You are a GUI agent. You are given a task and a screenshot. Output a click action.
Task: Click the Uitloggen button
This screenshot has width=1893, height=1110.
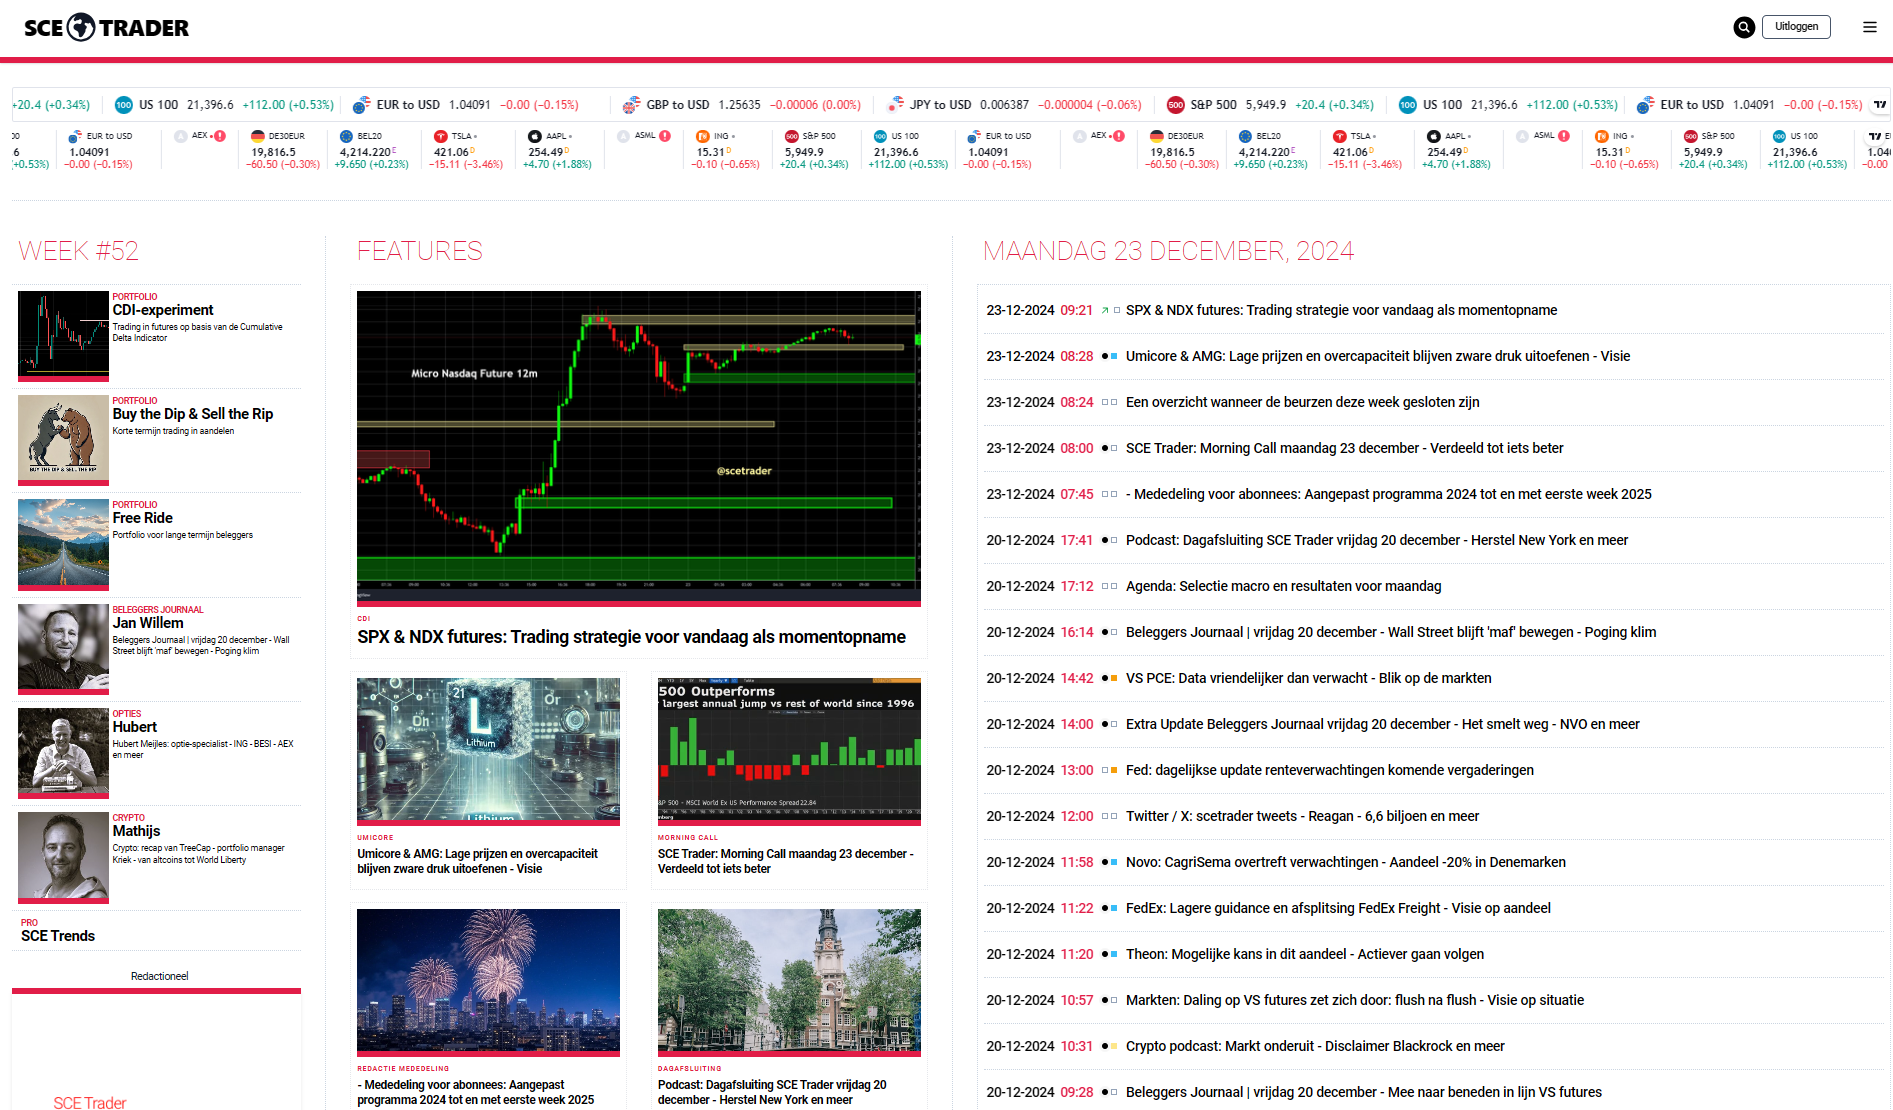pos(1796,27)
